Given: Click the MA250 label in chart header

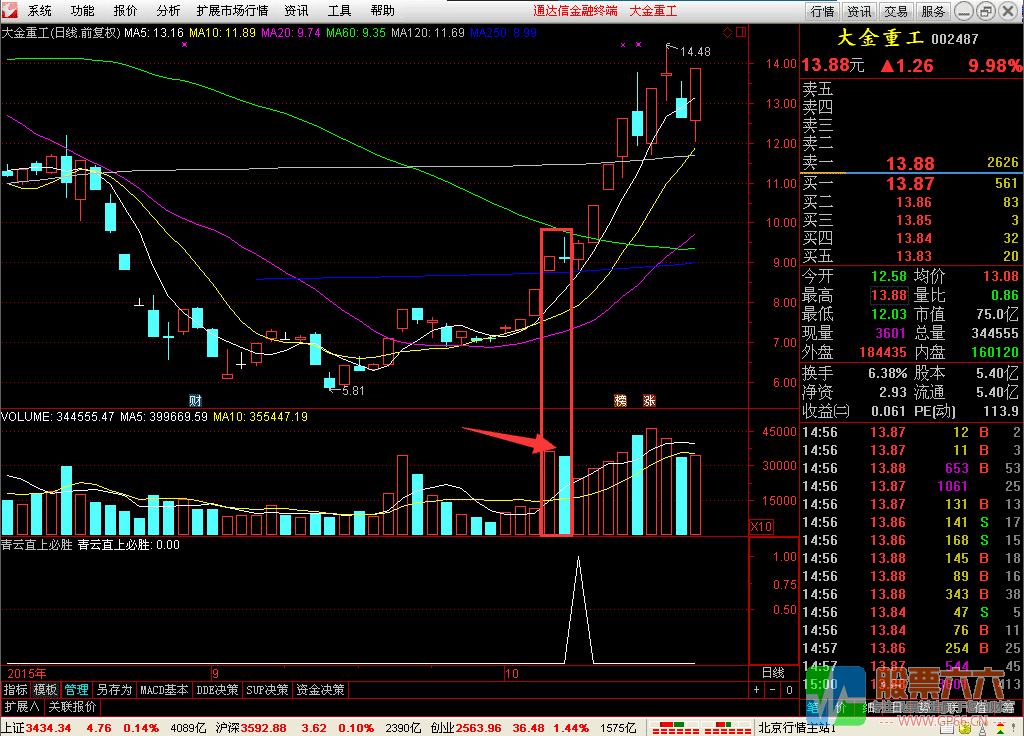Looking at the screenshot, I should tap(504, 33).
